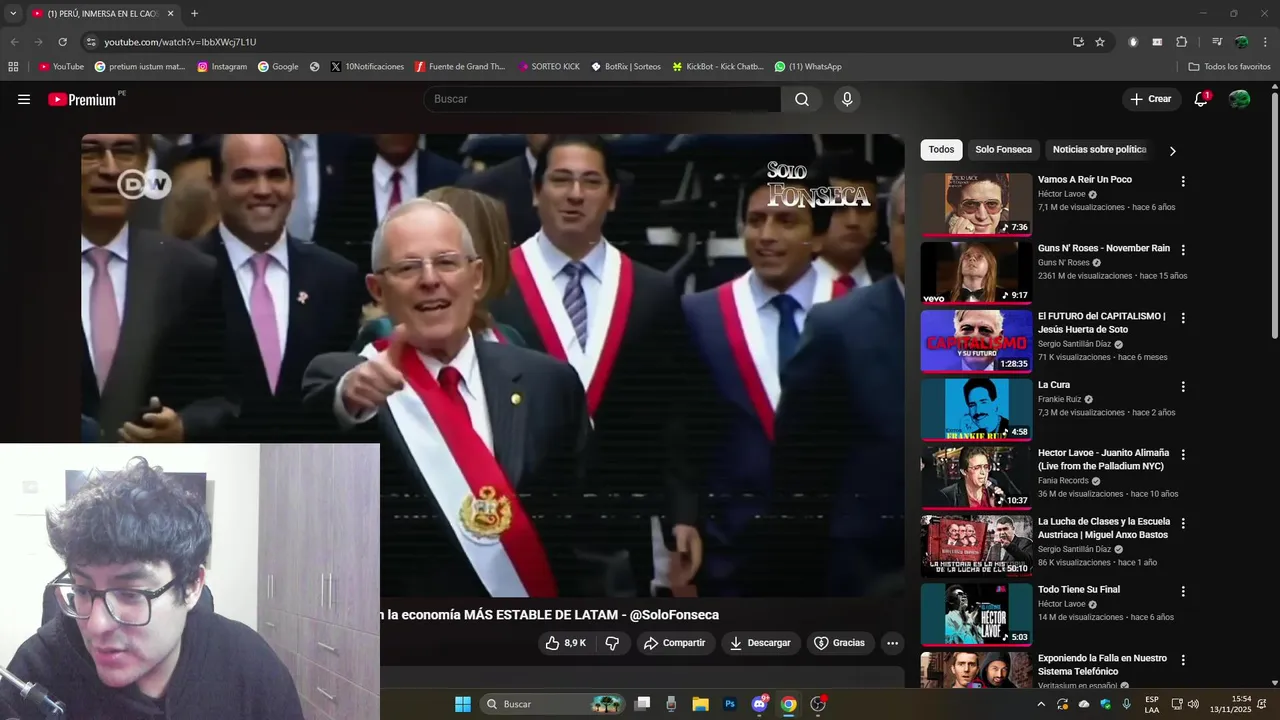Show more filter chips with right arrow

1172,151
